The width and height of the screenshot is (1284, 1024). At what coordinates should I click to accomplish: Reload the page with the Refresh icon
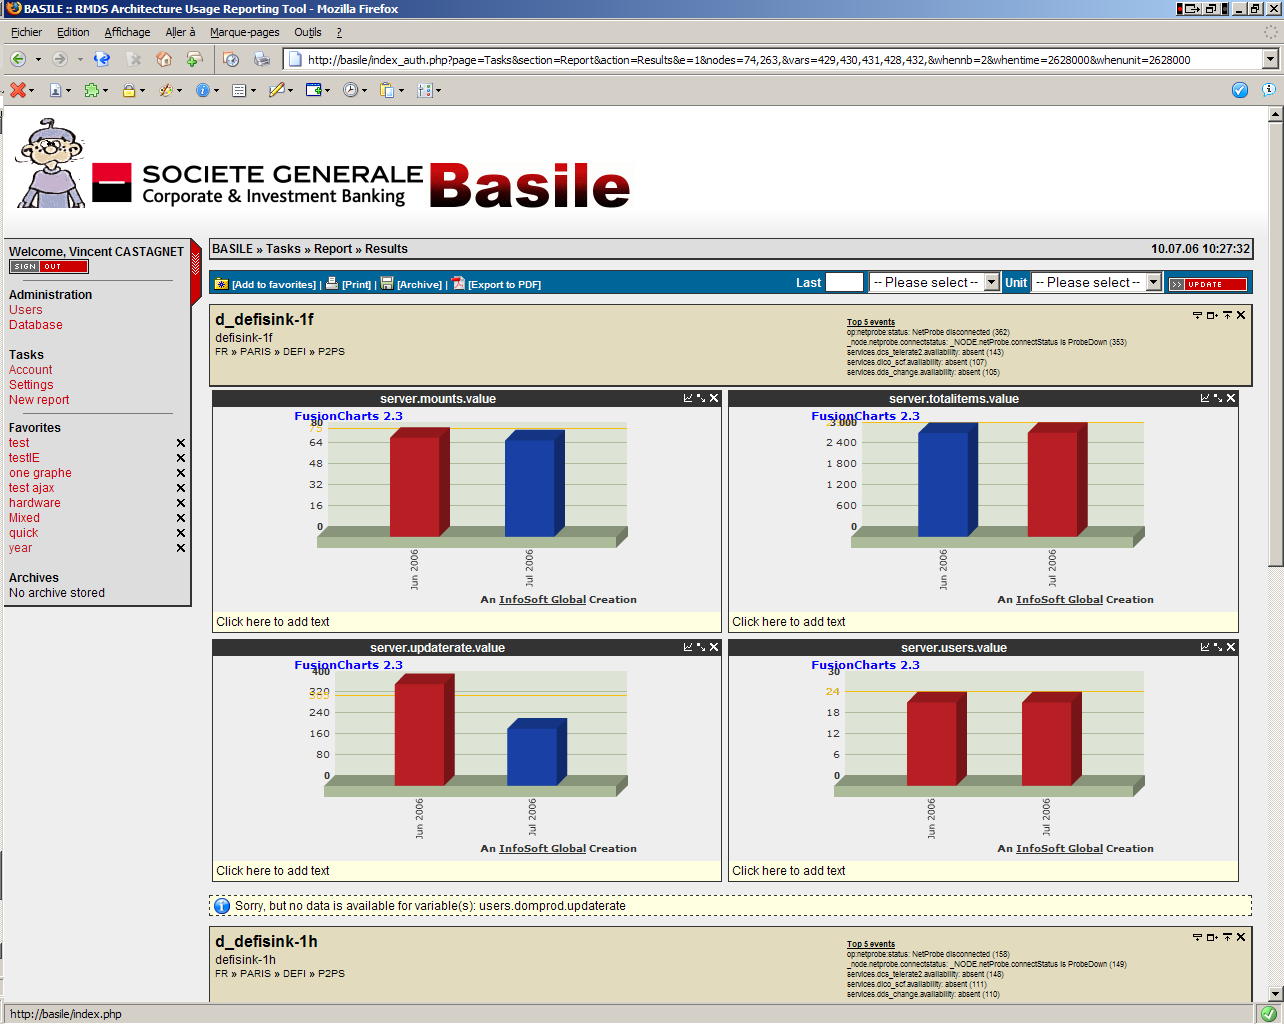pos(102,60)
